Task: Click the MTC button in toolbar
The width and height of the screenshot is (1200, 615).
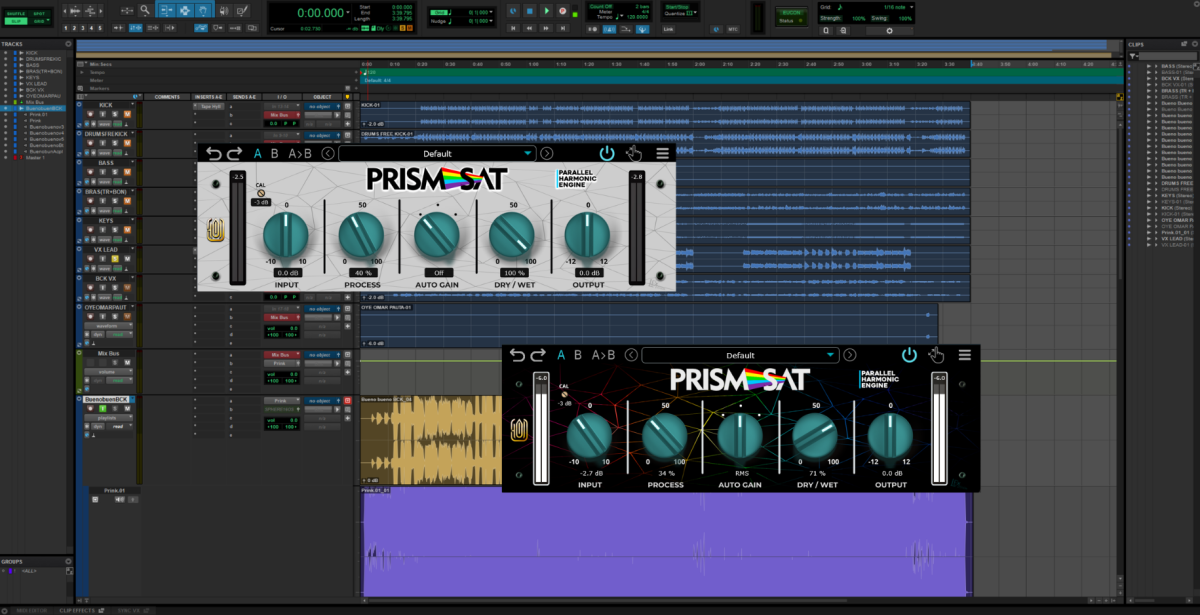Action: 732,29
